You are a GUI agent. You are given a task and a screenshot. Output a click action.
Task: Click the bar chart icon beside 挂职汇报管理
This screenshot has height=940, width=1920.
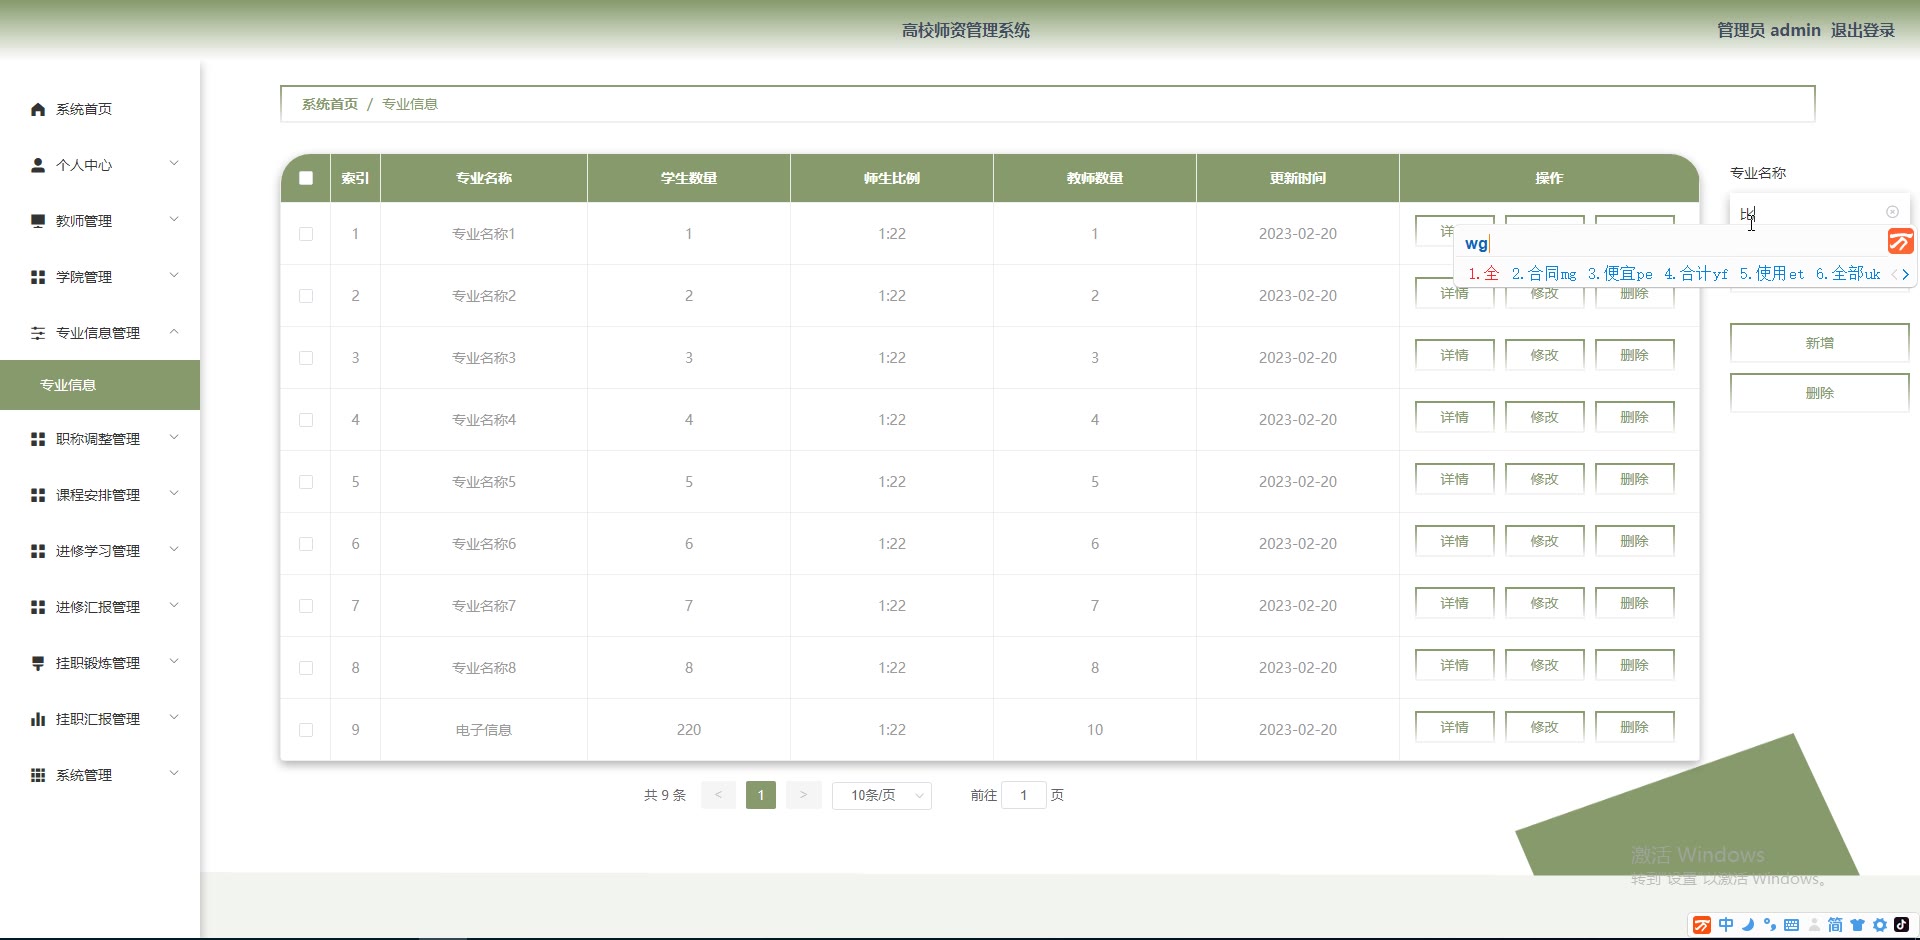pos(38,719)
